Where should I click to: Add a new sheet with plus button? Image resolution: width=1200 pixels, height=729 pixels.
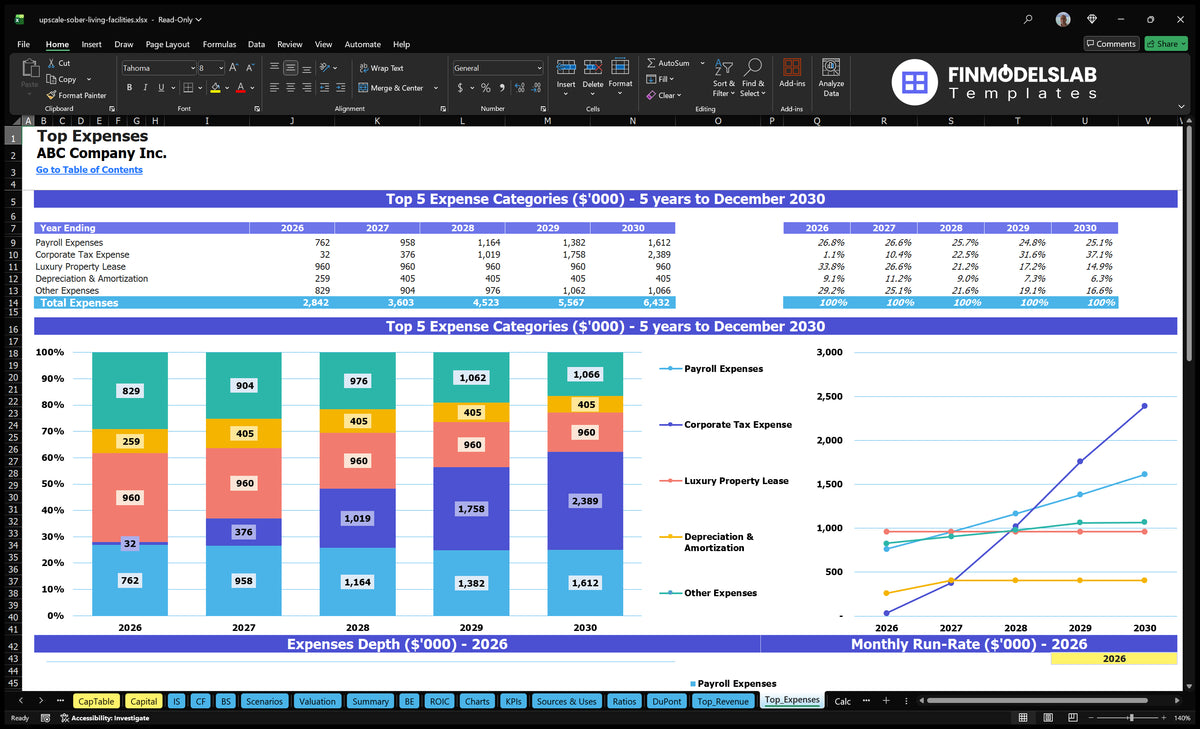[885, 701]
